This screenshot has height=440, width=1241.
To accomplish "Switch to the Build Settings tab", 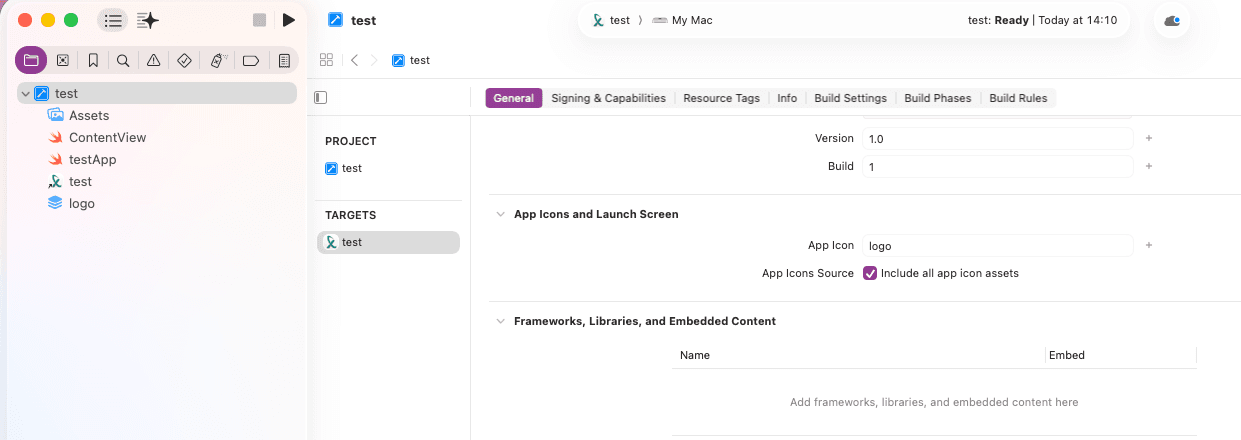I will (x=850, y=98).
